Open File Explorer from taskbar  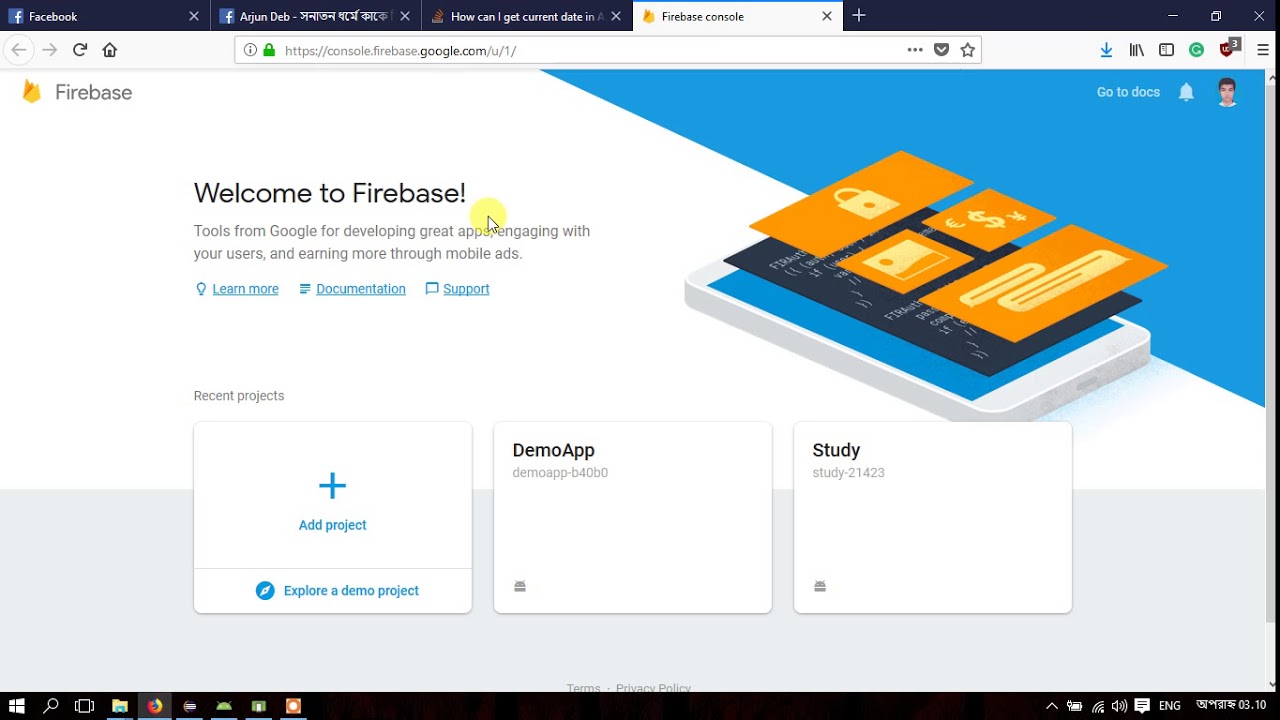(x=120, y=706)
